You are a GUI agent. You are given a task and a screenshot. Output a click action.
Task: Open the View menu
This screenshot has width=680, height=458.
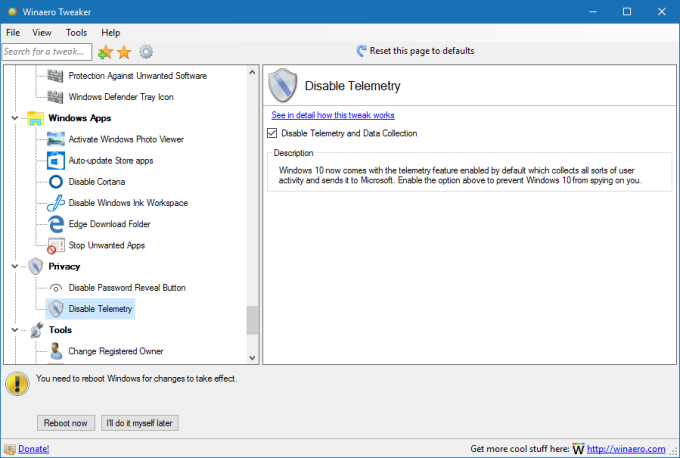(42, 33)
